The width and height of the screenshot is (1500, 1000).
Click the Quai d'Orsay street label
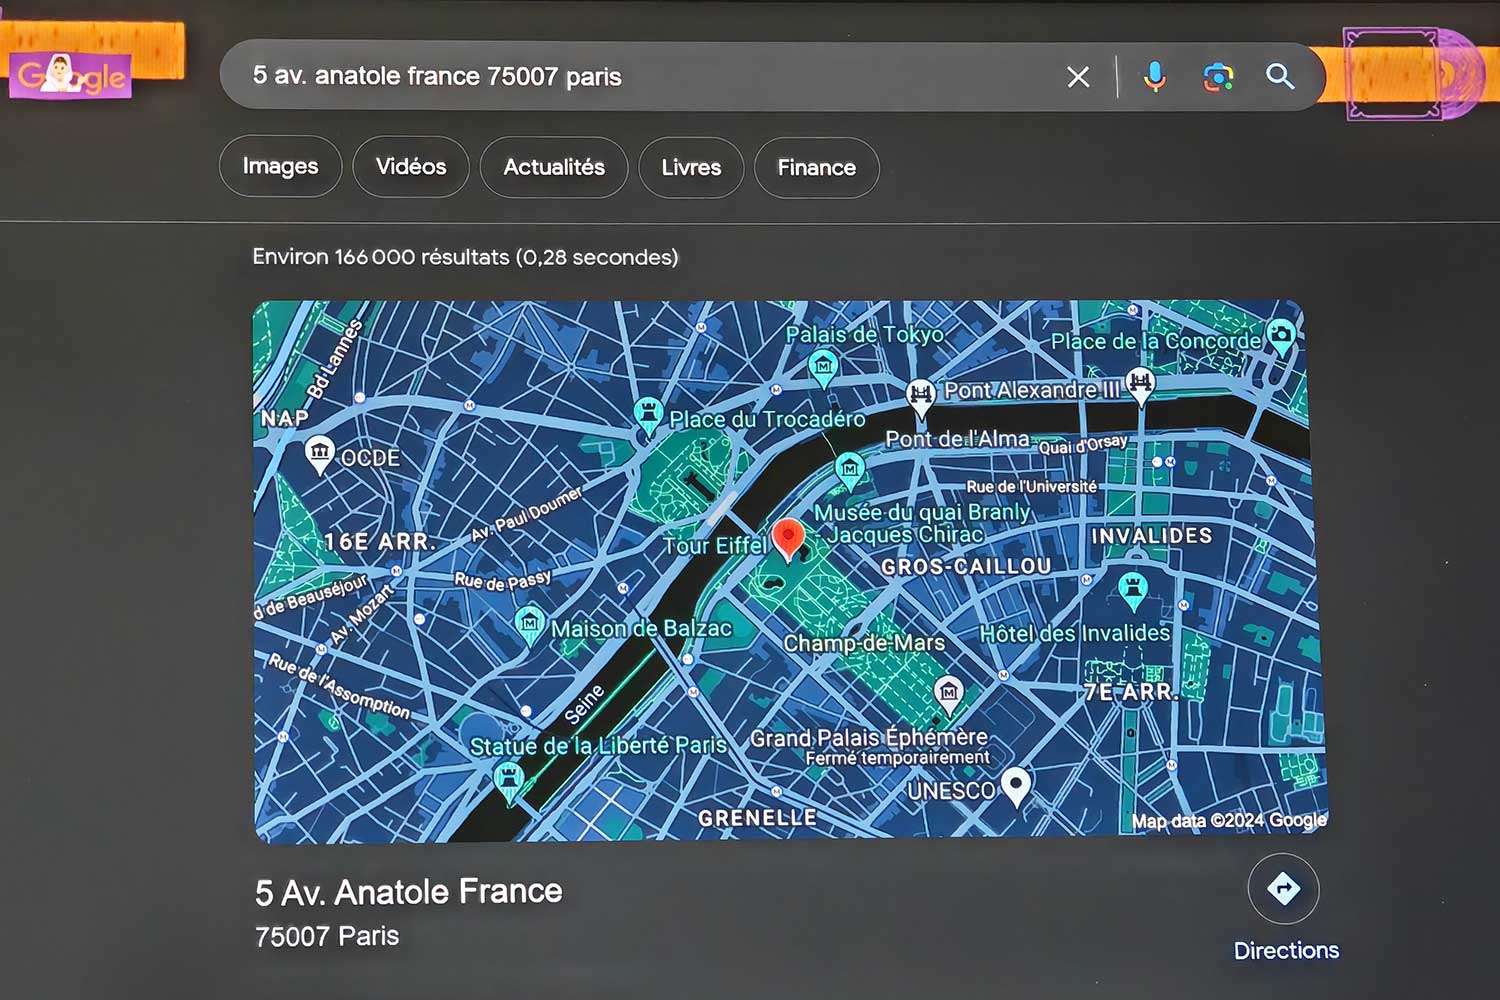click(1083, 443)
